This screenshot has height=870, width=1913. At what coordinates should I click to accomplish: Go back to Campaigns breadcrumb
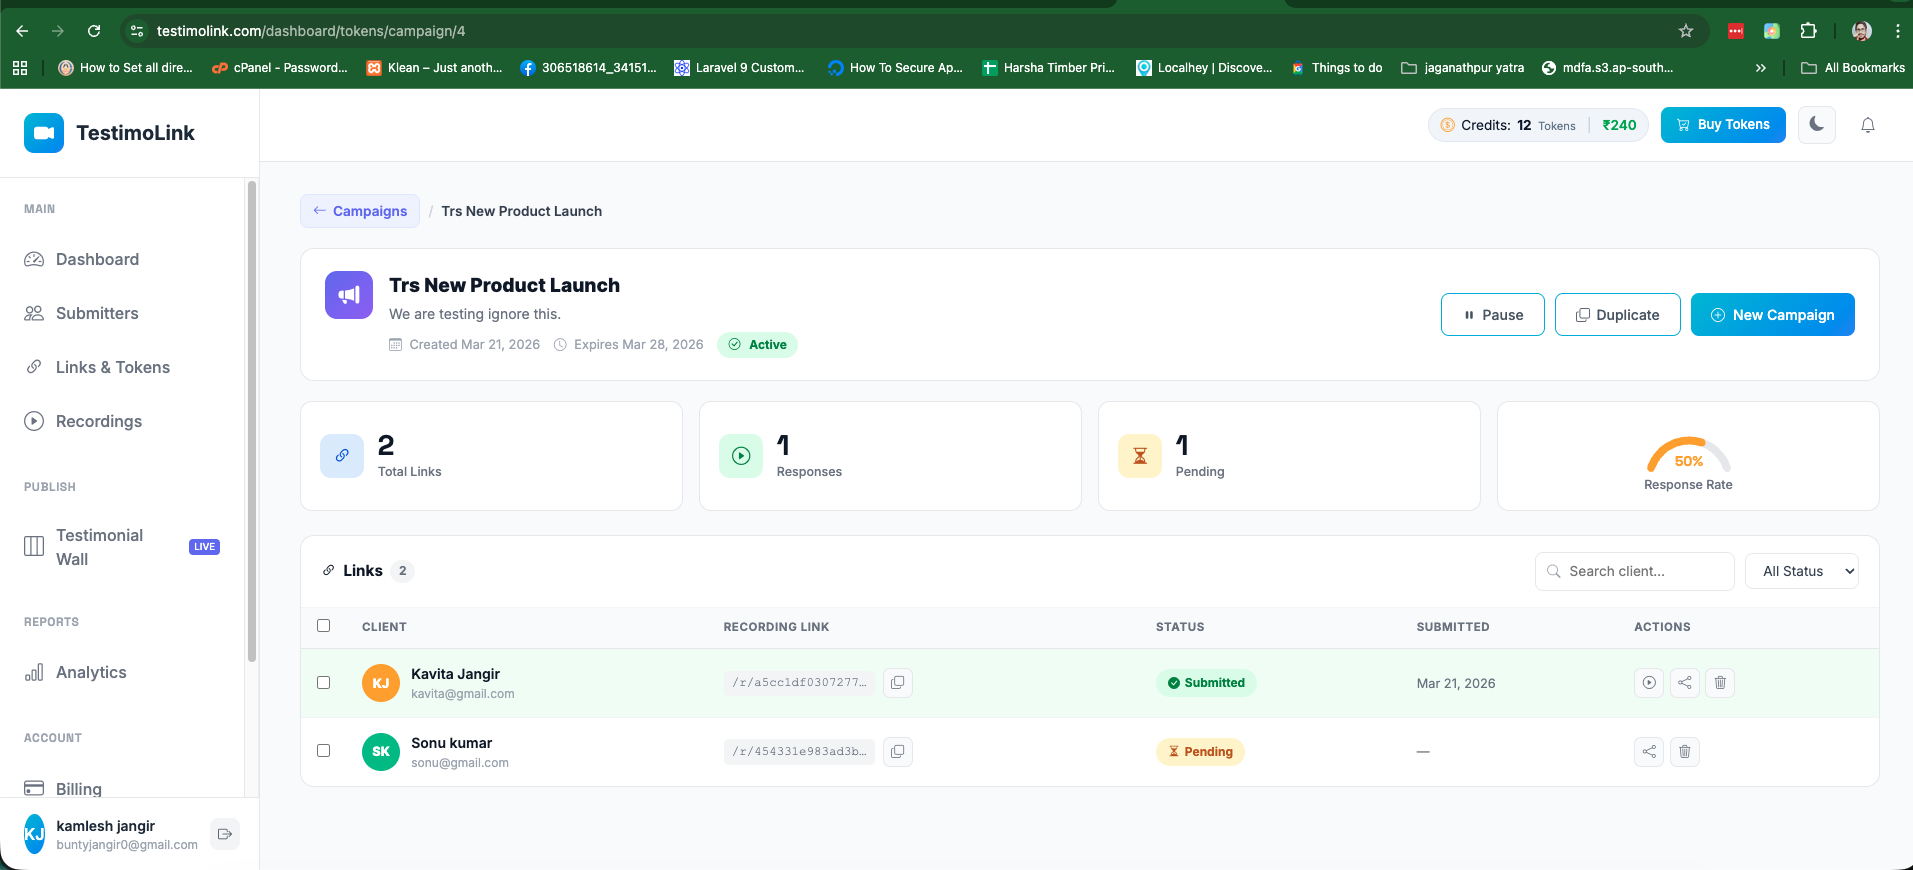click(x=360, y=211)
